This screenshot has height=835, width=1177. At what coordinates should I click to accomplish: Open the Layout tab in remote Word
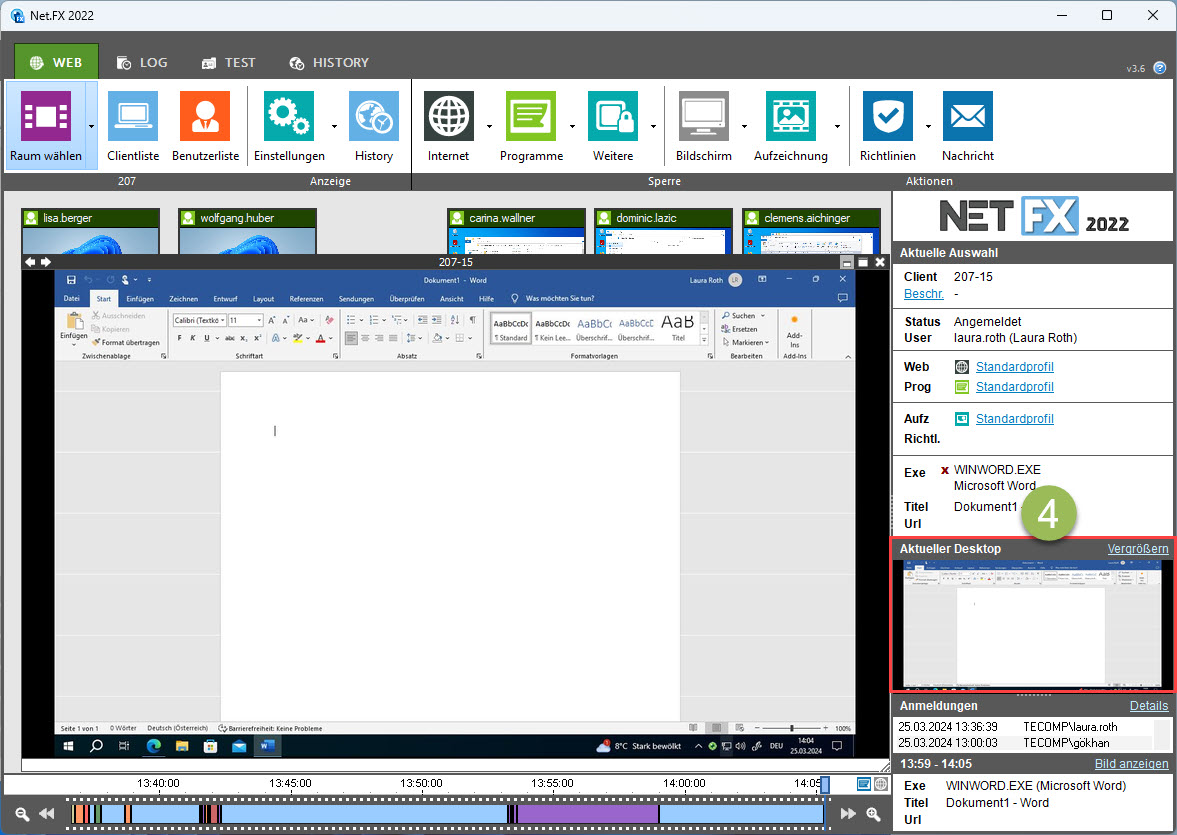263,299
